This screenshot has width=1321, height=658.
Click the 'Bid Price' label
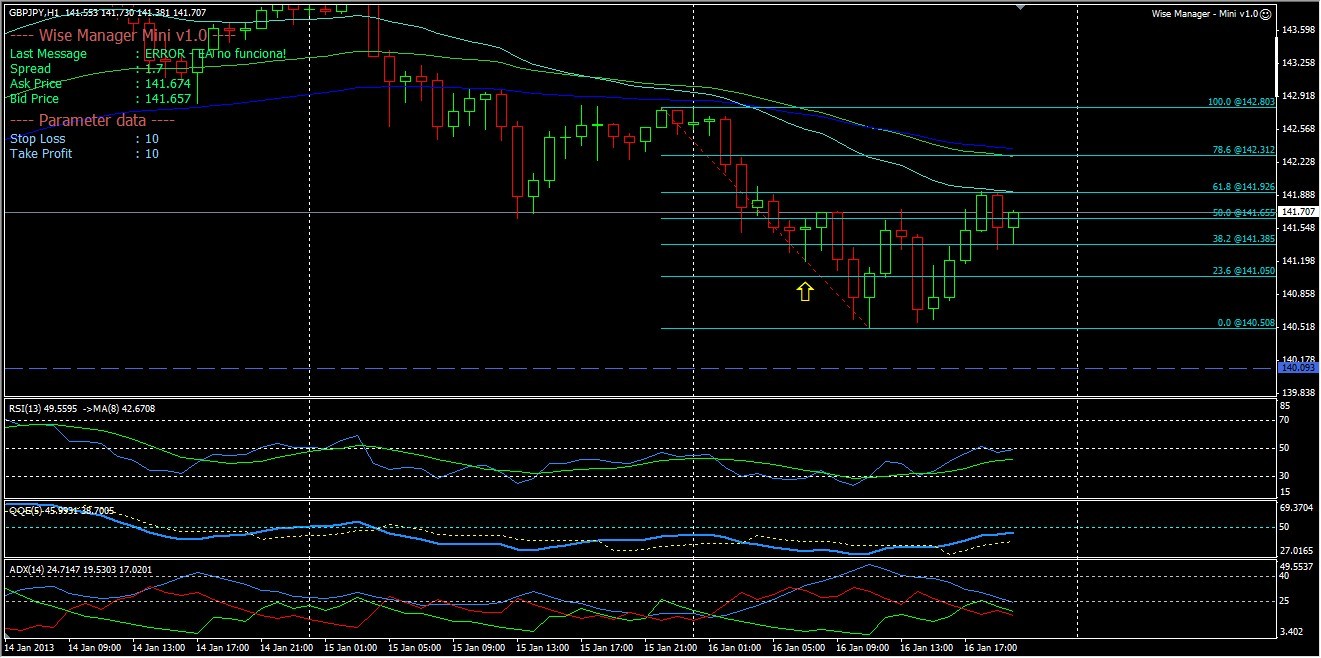[35, 99]
